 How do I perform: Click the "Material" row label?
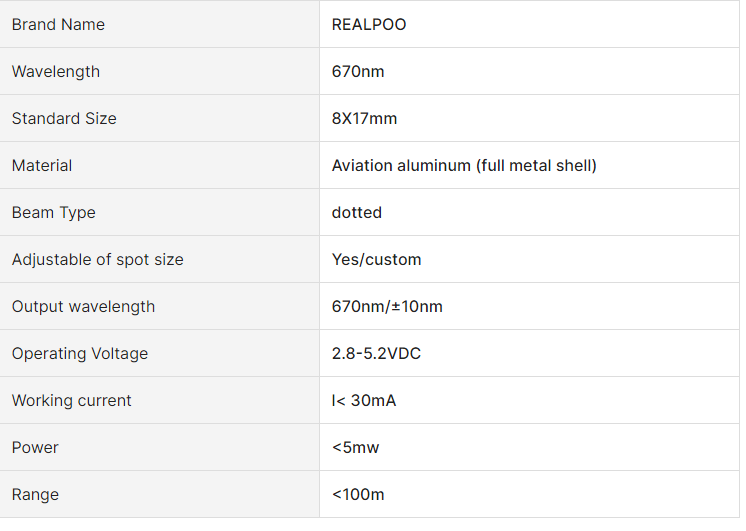(42, 165)
